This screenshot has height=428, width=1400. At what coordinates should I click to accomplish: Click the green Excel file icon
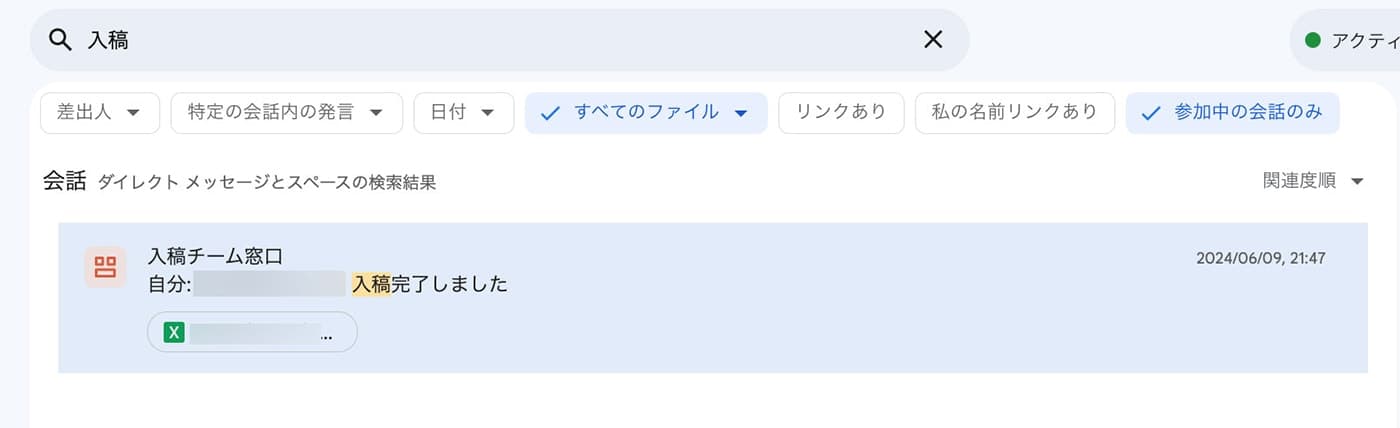(174, 332)
